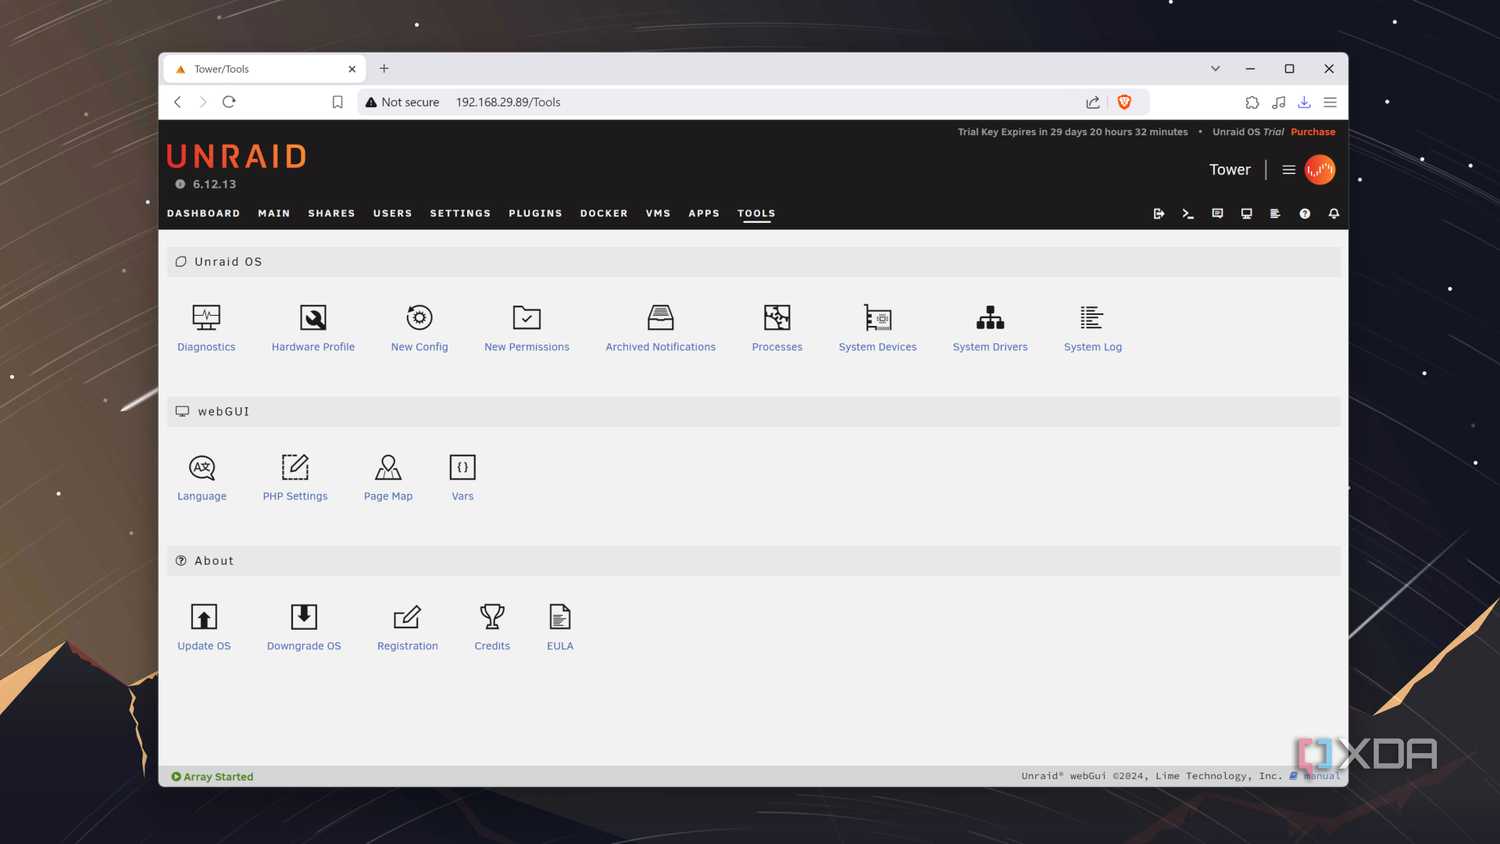Image resolution: width=1500 pixels, height=844 pixels.
Task: Switch to the Shares tab
Action: (331, 213)
